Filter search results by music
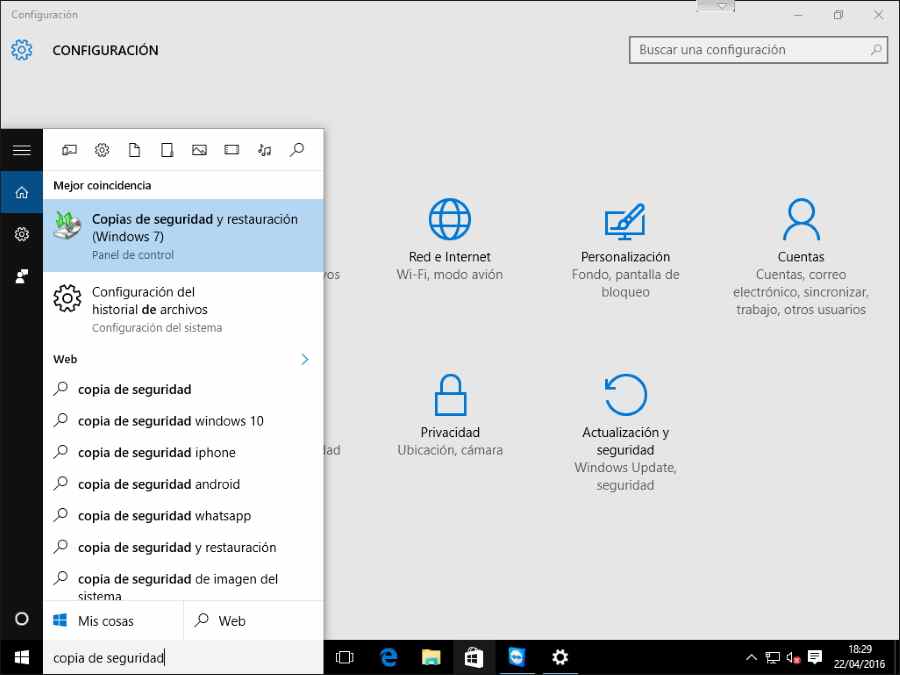900x675 pixels. [264, 150]
